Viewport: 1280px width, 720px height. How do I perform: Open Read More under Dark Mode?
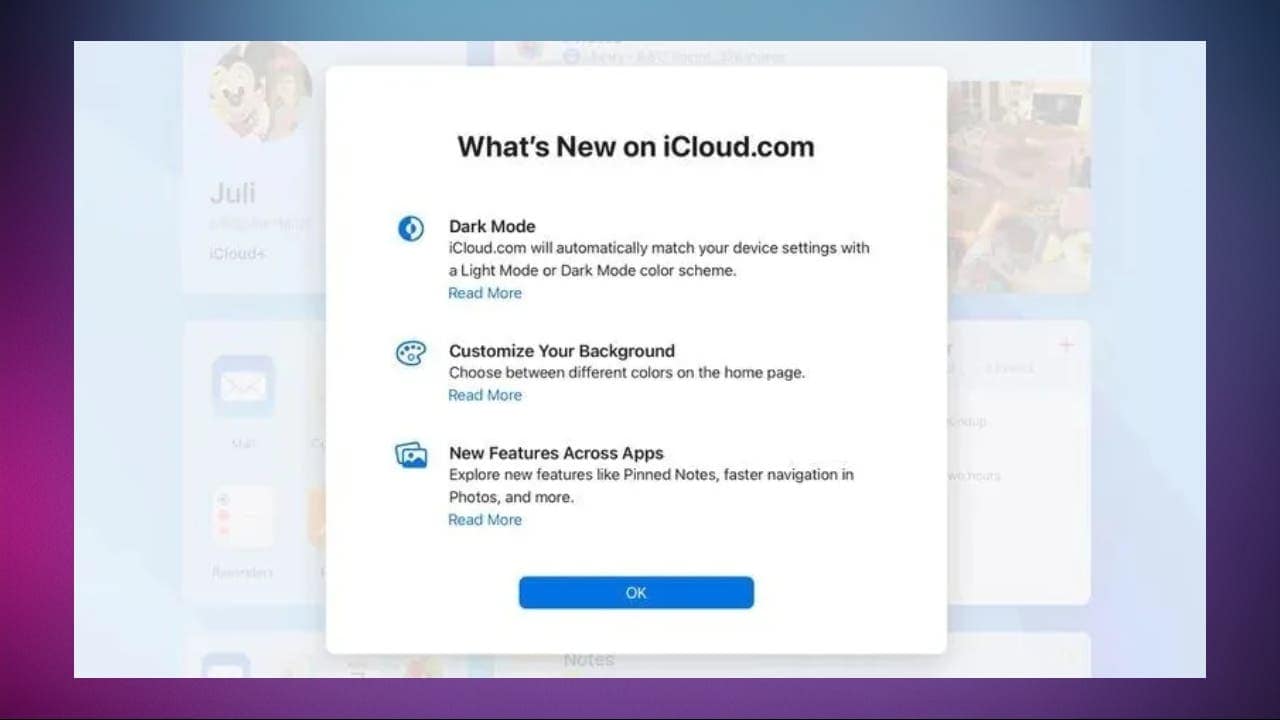click(x=485, y=293)
